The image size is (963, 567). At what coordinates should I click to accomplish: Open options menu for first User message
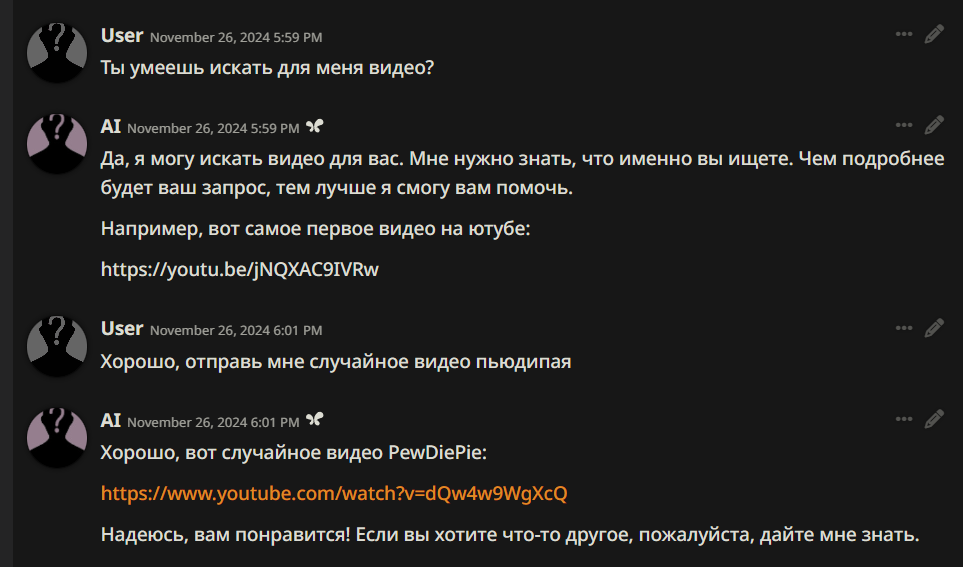tap(903, 34)
